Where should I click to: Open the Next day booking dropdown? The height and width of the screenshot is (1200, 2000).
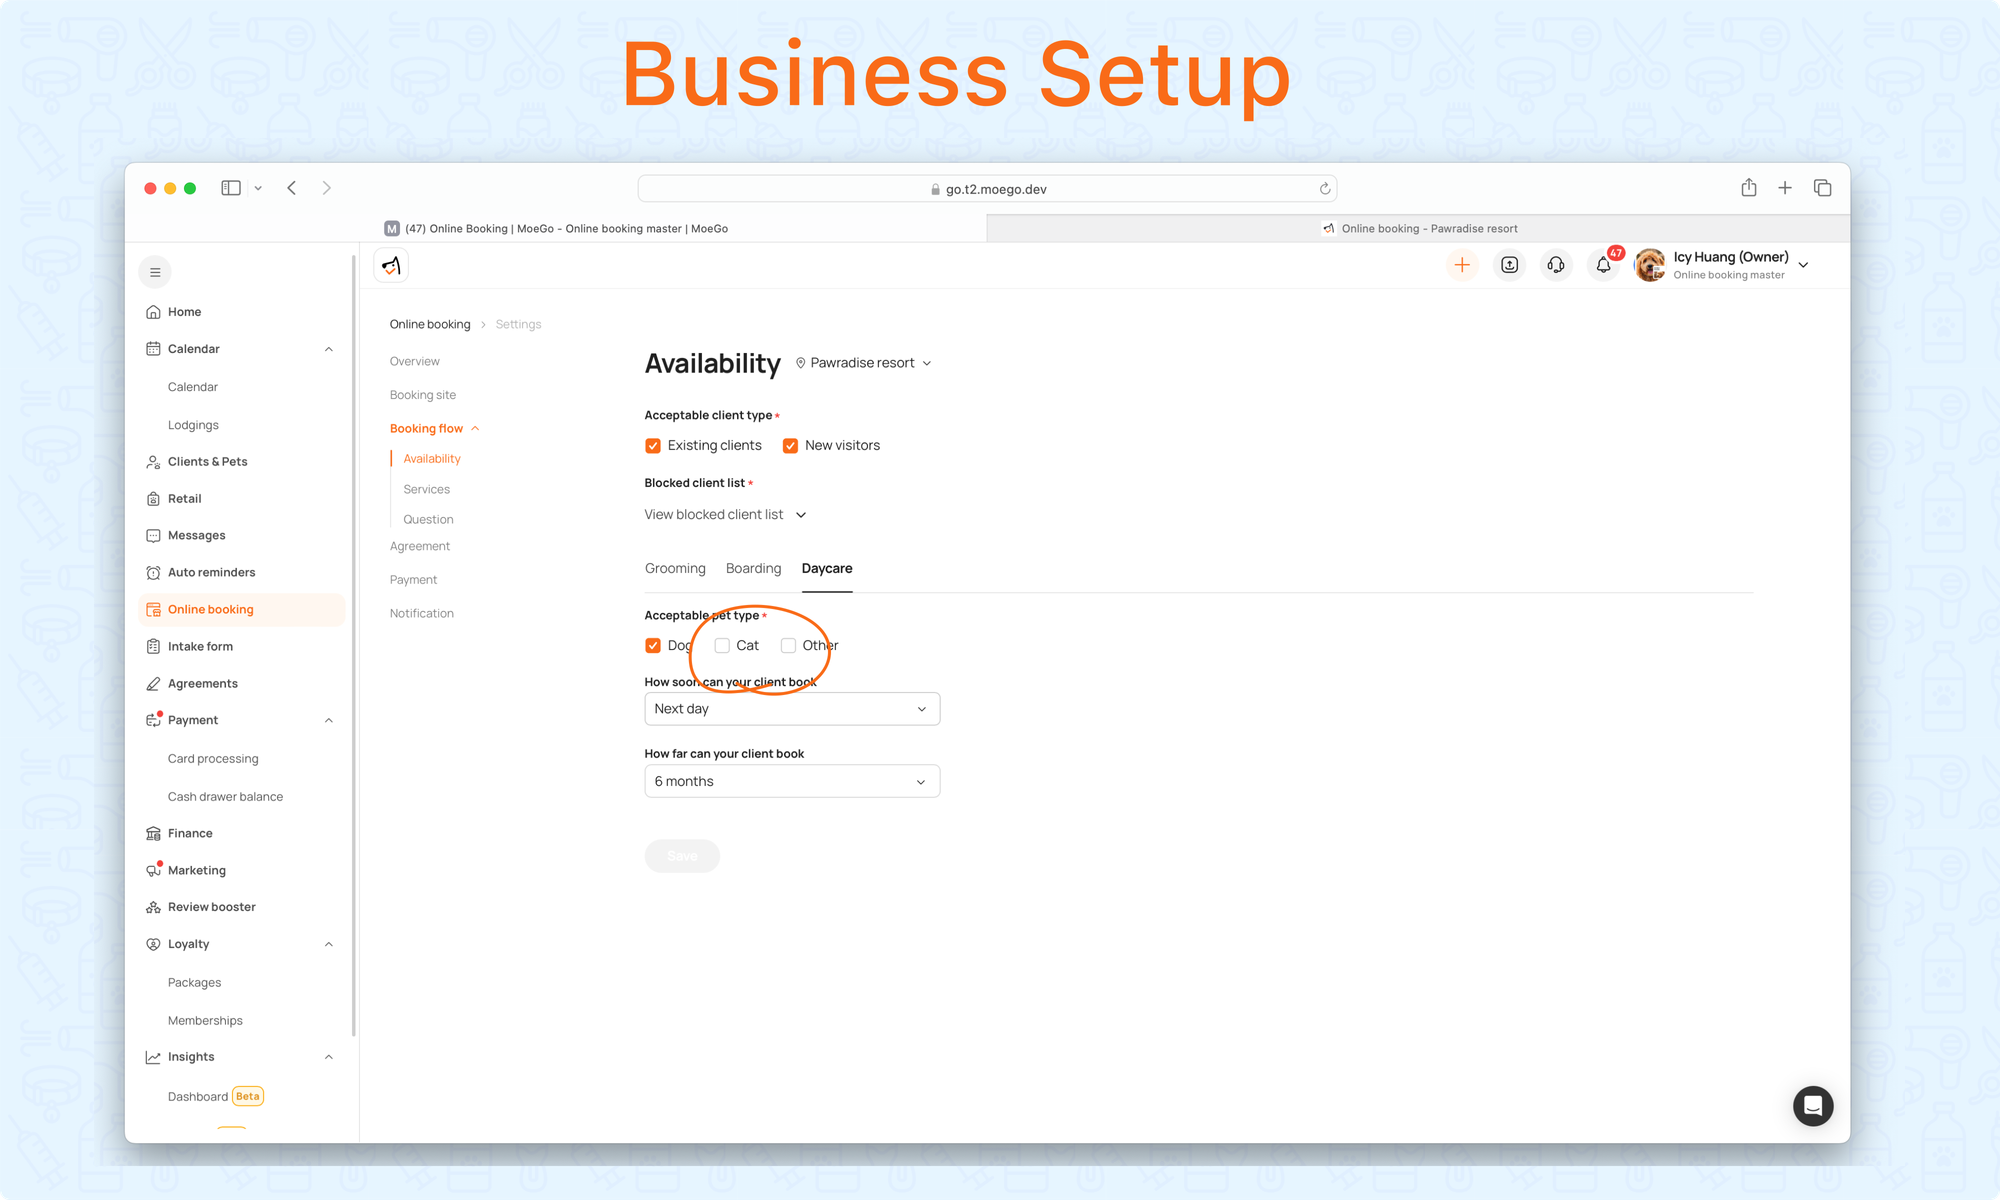coord(792,709)
